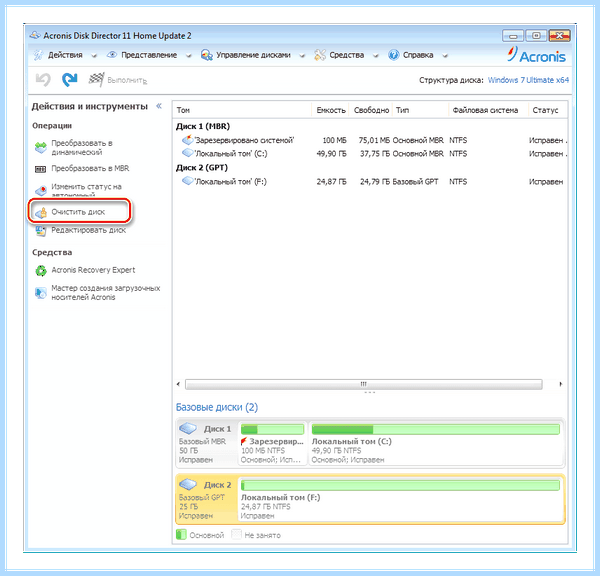Click Редактировать диск operation
600x576 pixels.
pyautogui.click(x=89, y=230)
